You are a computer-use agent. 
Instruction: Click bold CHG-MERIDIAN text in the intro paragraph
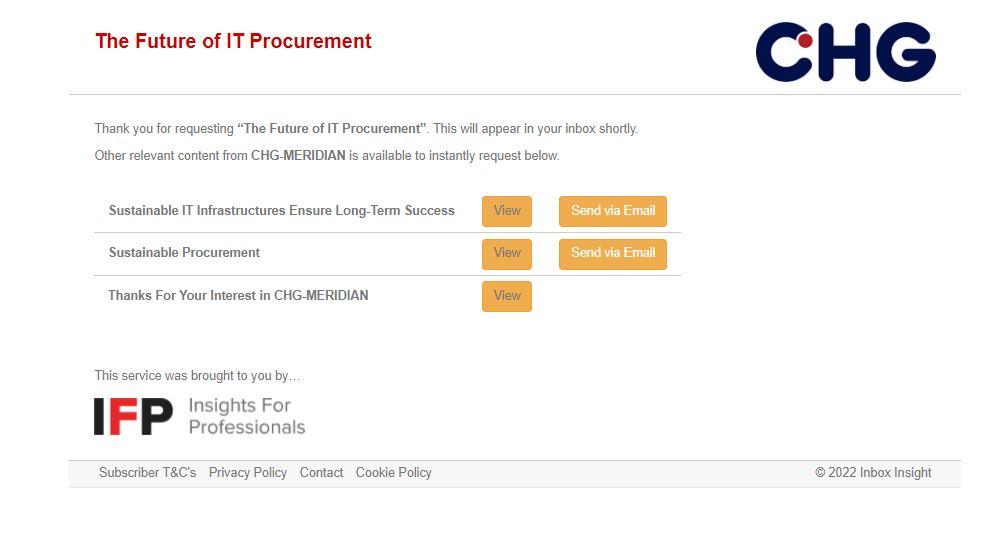point(298,156)
